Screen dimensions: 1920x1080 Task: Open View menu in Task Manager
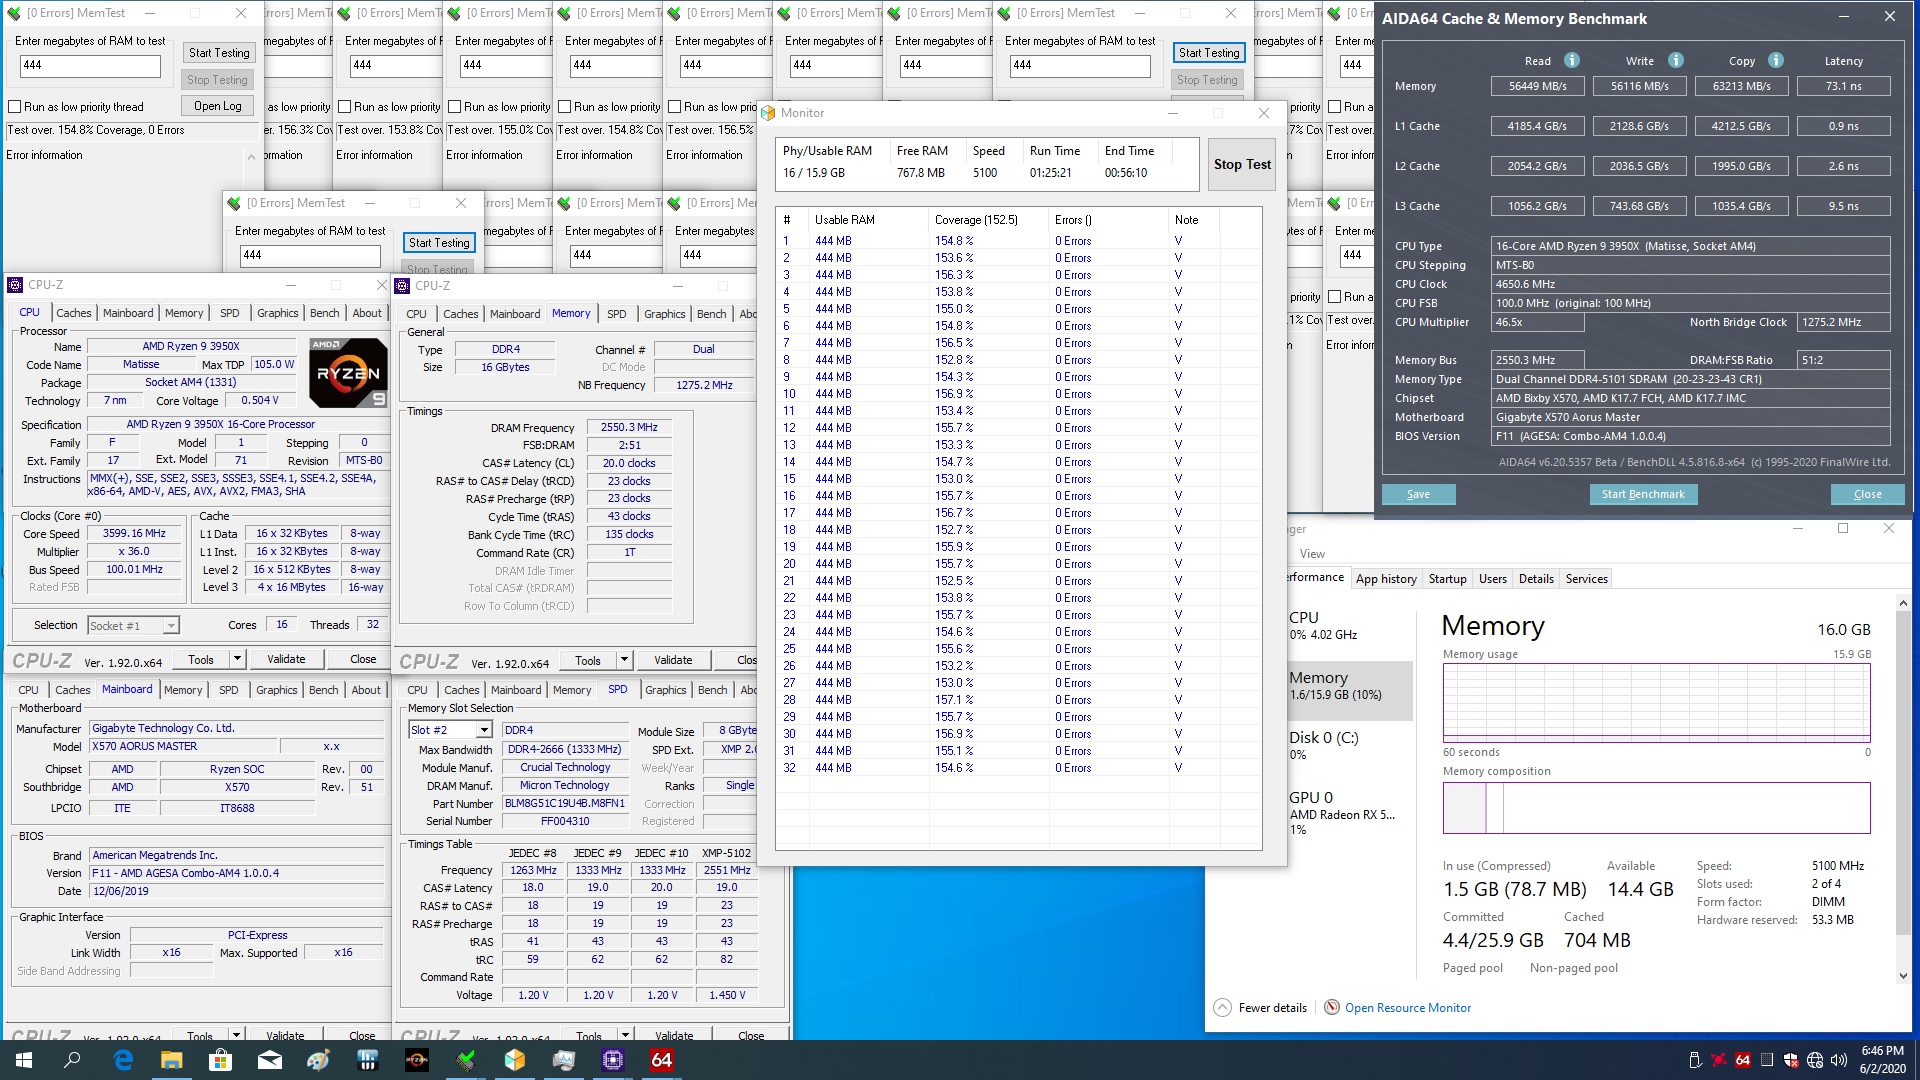click(1312, 554)
